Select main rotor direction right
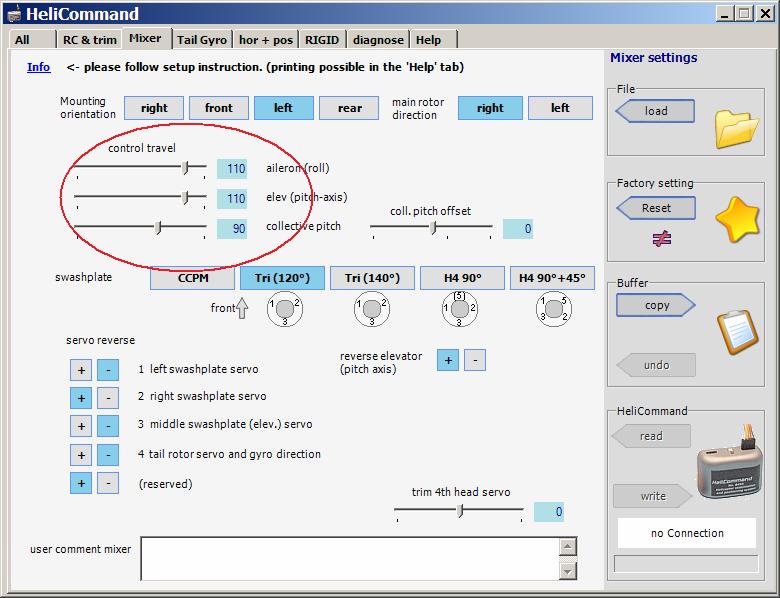780x598 pixels. [x=490, y=108]
